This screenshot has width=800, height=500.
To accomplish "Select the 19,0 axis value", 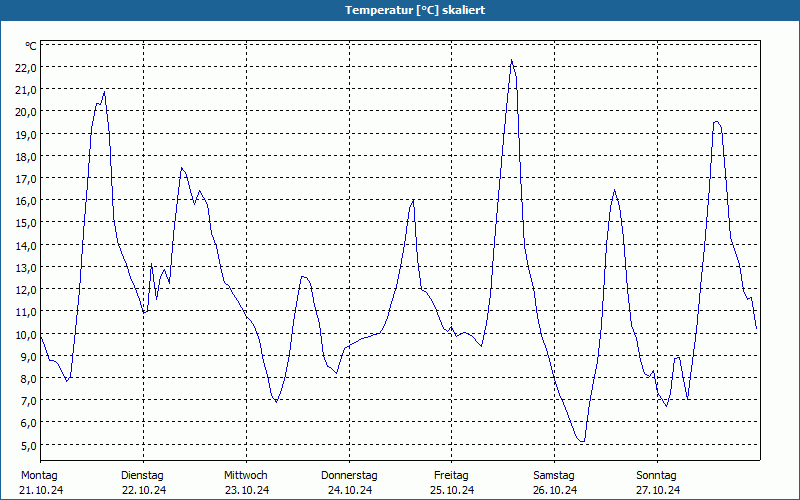I will pyautogui.click(x=26, y=135).
